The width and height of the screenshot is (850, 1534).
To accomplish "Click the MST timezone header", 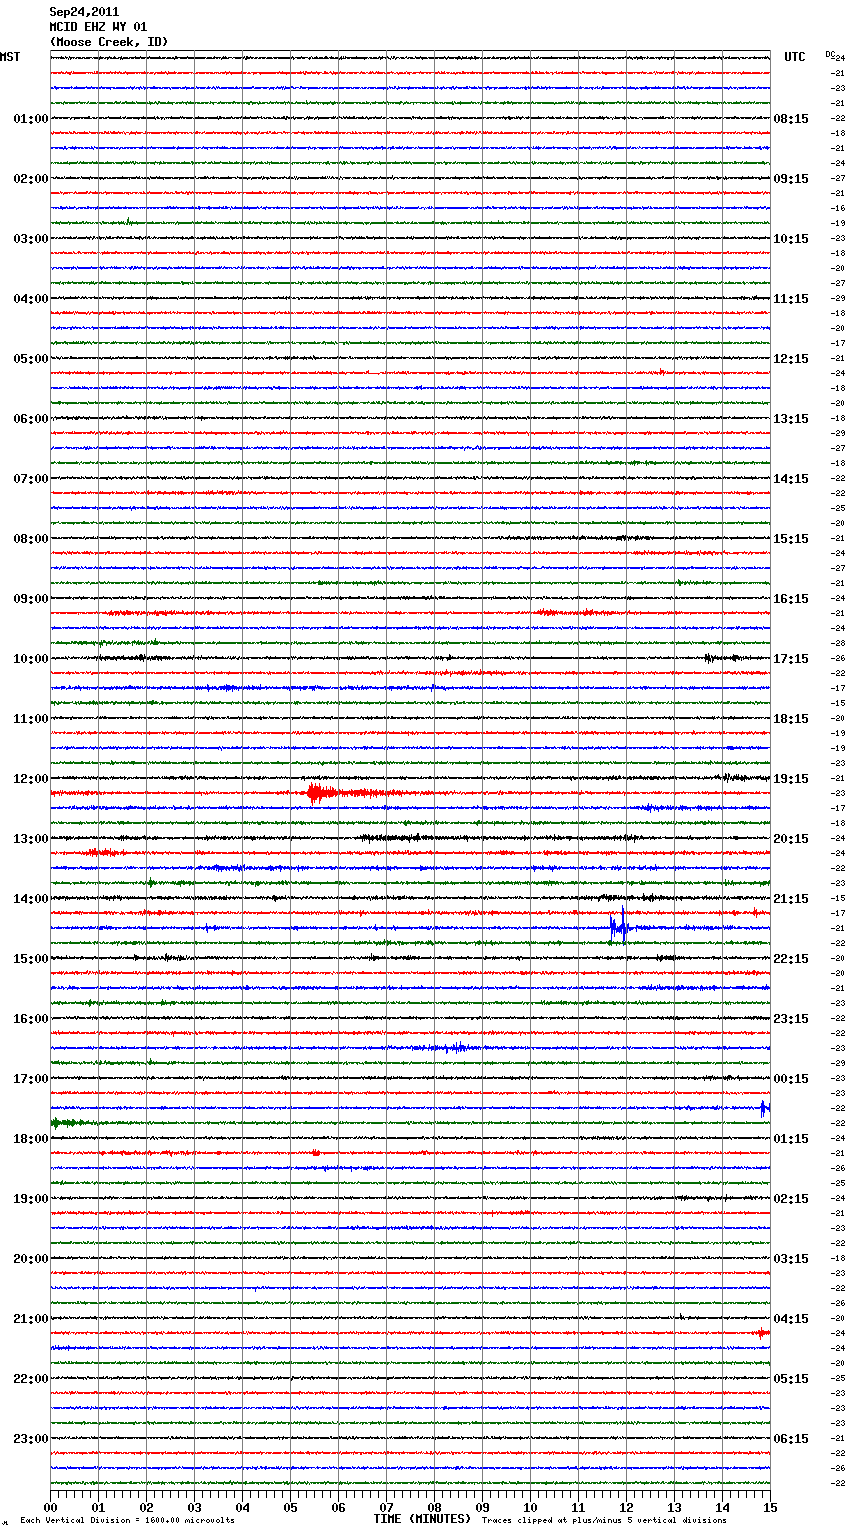I will (x=10, y=57).
